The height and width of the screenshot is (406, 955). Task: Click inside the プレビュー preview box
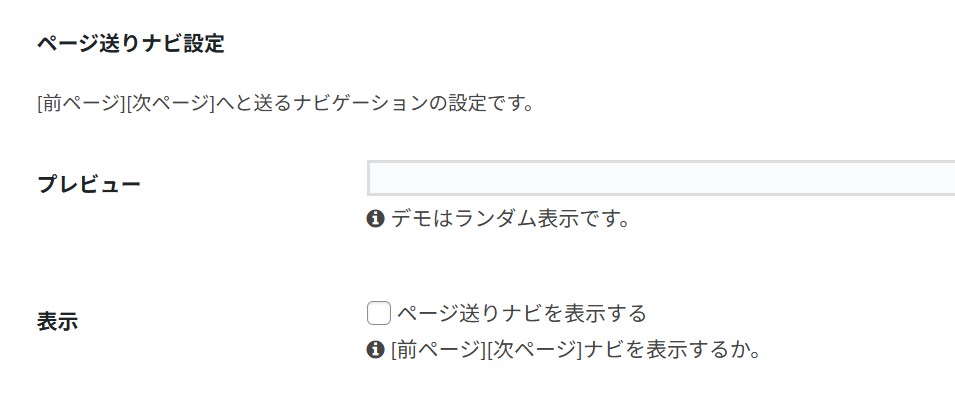coord(660,178)
